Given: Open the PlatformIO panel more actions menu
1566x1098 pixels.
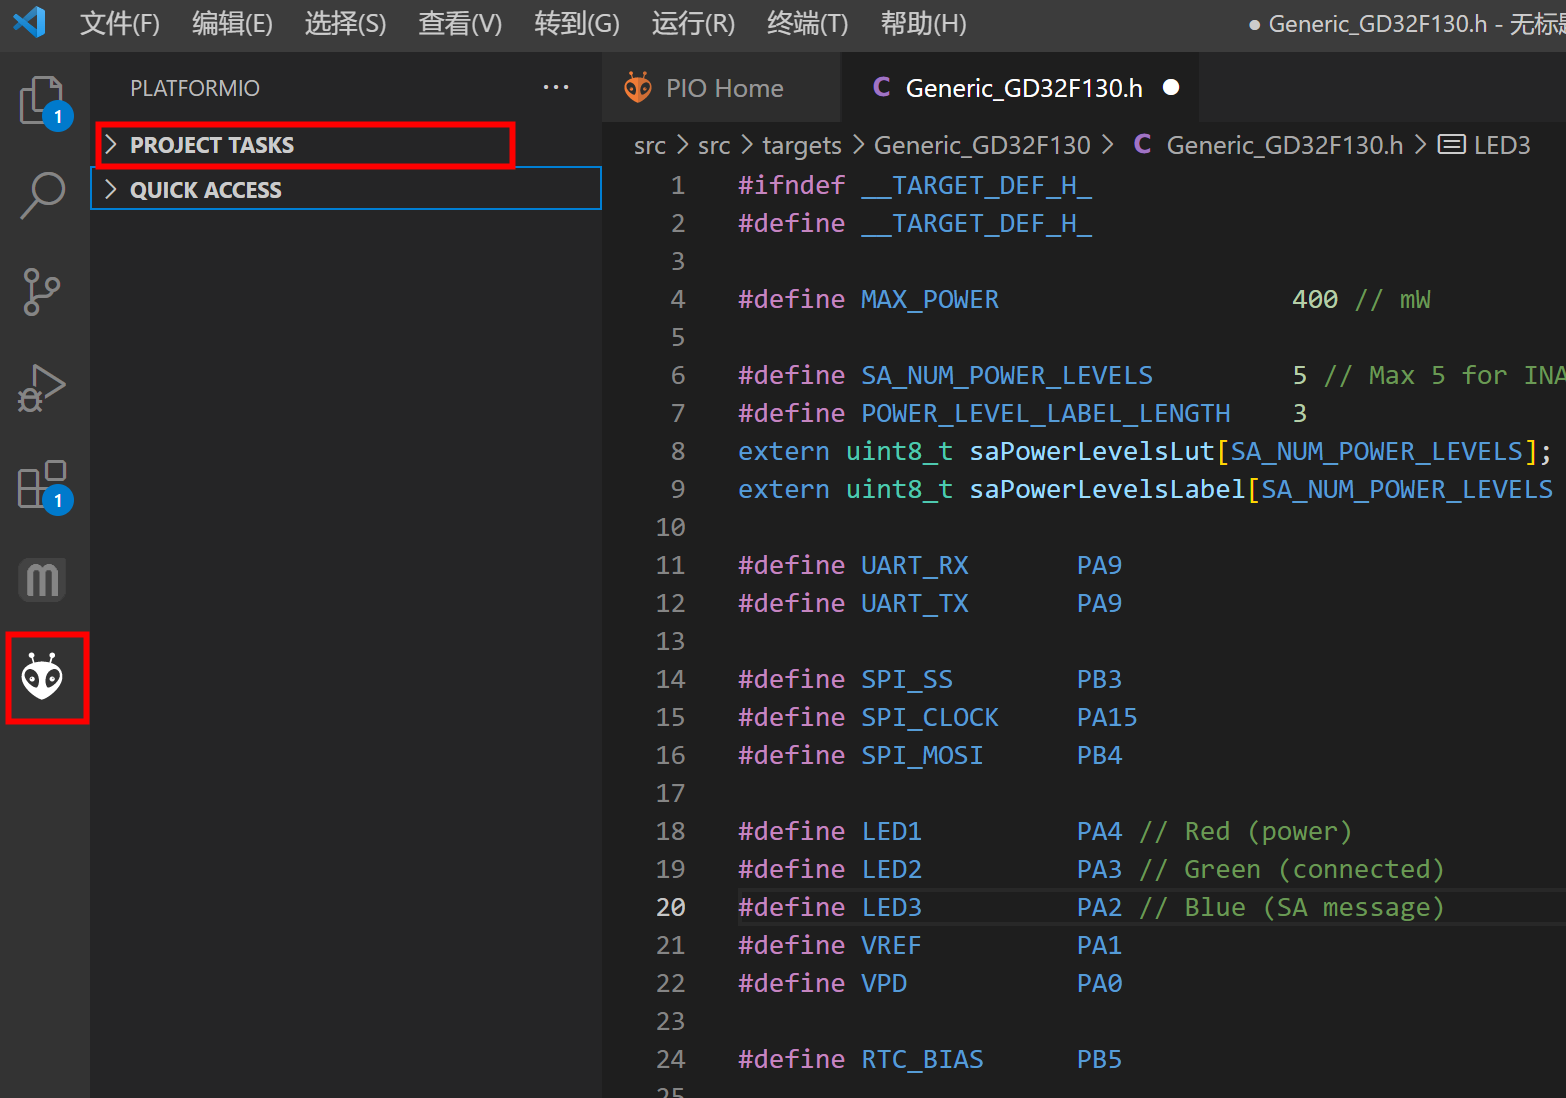Looking at the screenshot, I should point(556,88).
